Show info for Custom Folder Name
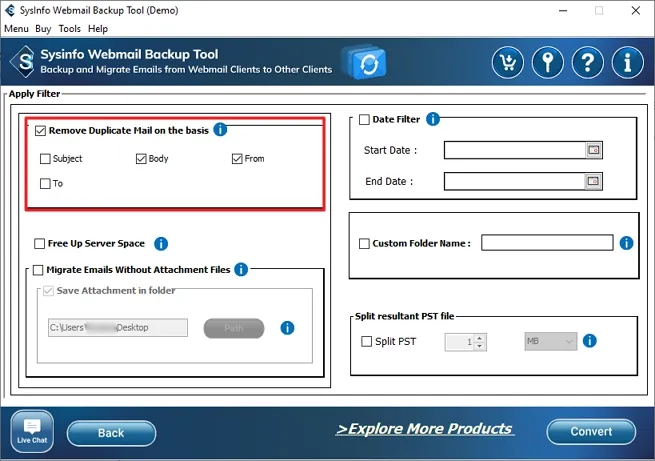The image size is (655, 461). pos(626,243)
